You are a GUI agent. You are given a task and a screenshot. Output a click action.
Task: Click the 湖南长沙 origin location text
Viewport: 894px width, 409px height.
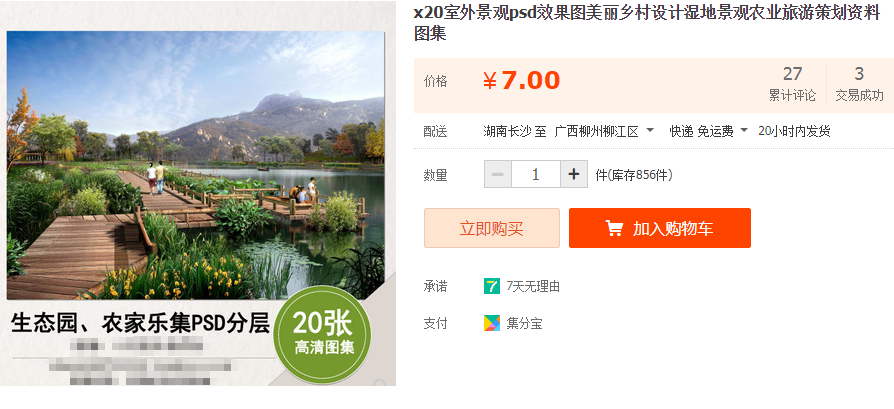507,132
